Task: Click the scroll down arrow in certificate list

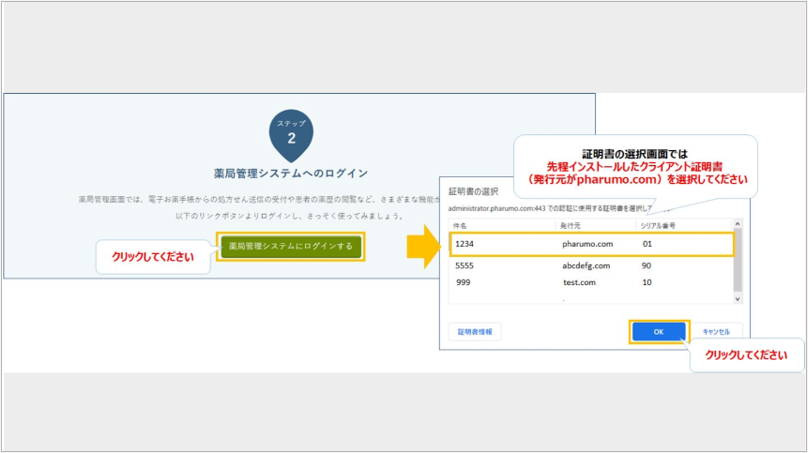Action: click(739, 298)
